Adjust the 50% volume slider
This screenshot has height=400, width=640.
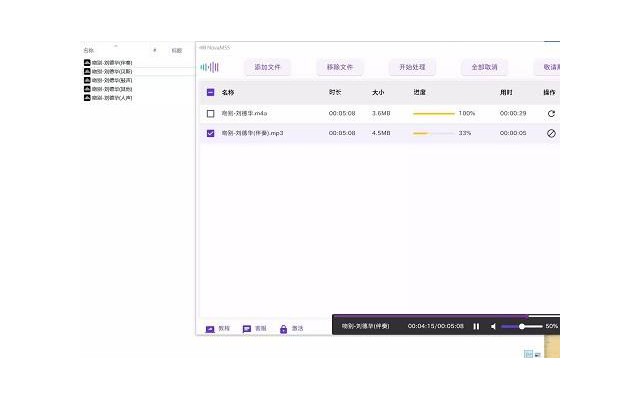(x=522, y=327)
